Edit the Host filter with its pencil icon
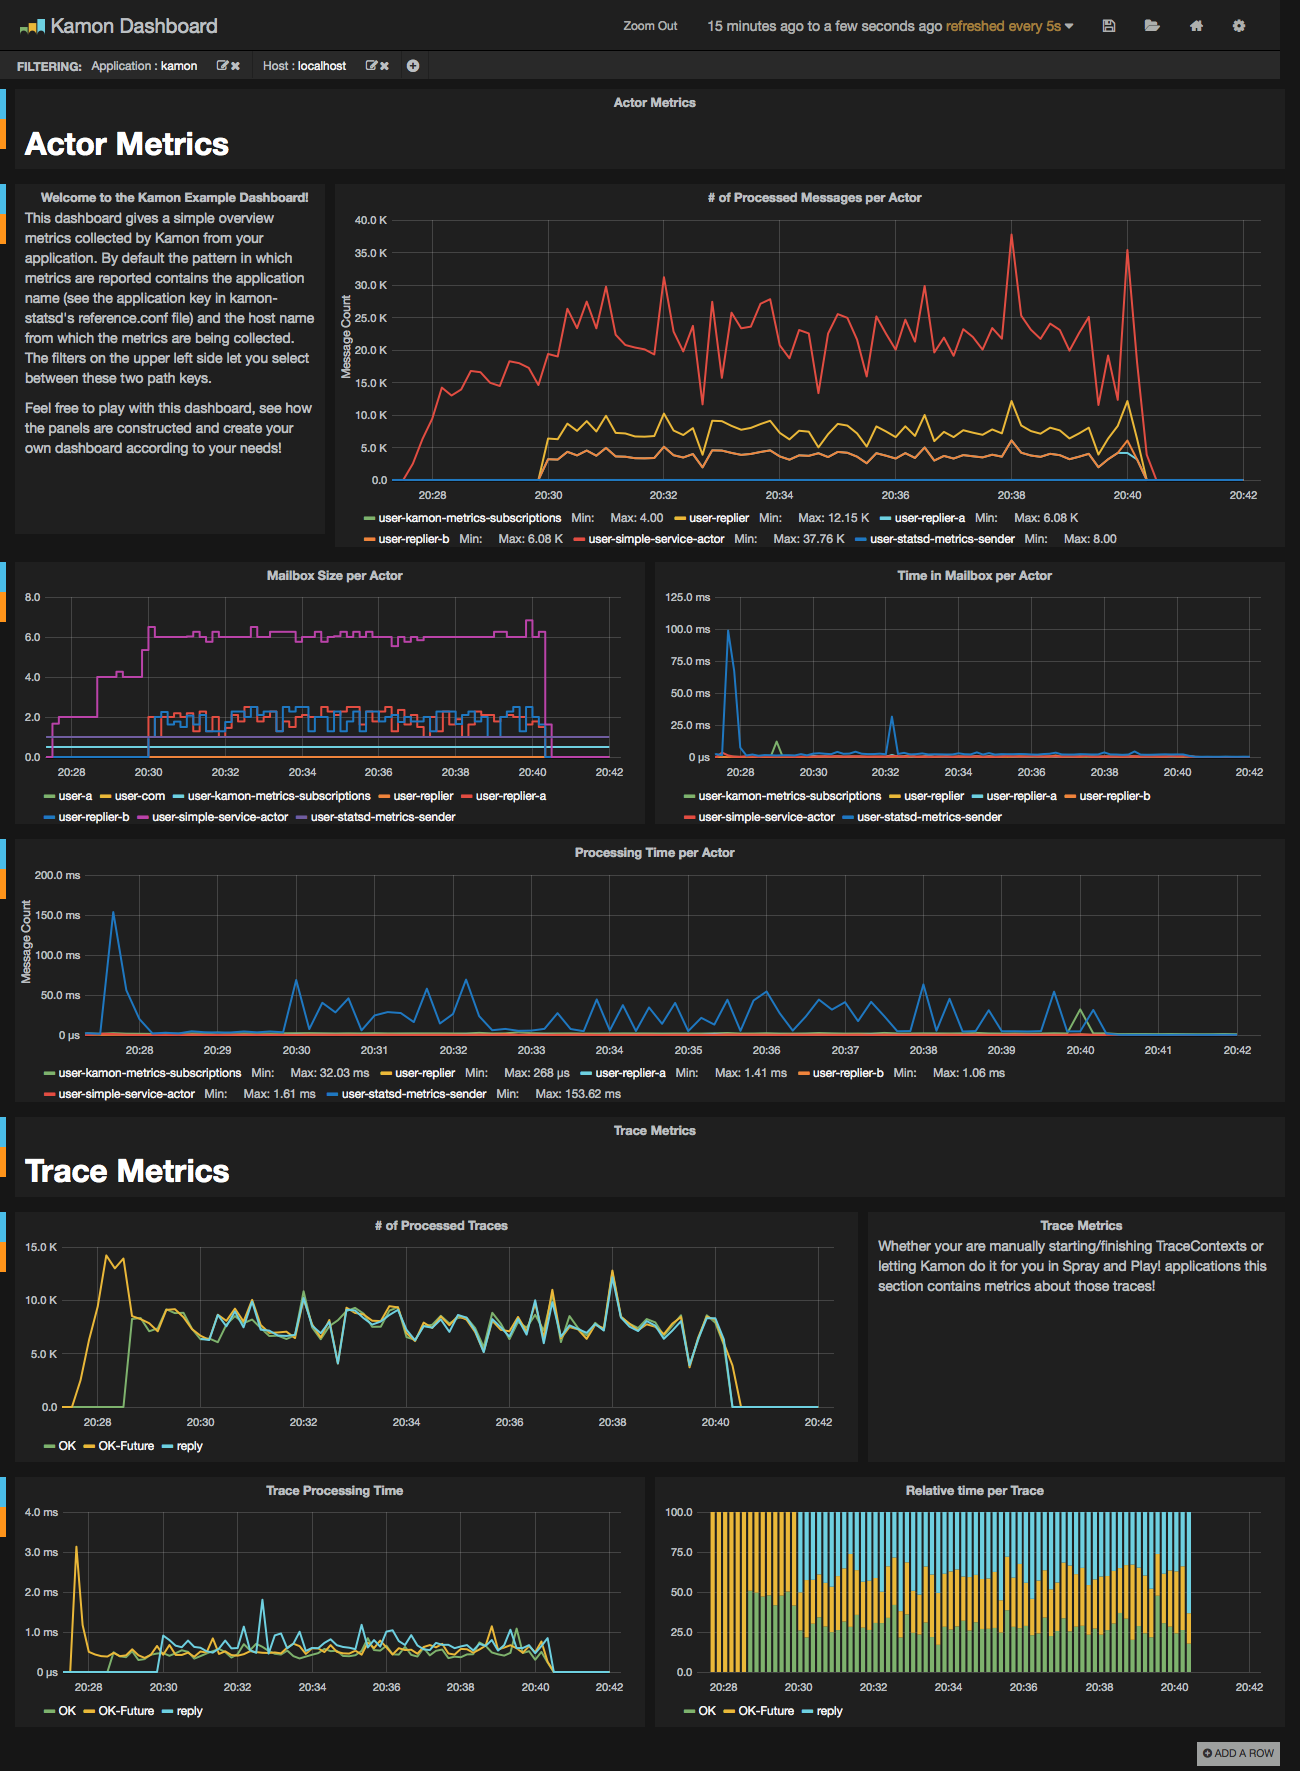This screenshot has height=1771, width=1300. (371, 66)
